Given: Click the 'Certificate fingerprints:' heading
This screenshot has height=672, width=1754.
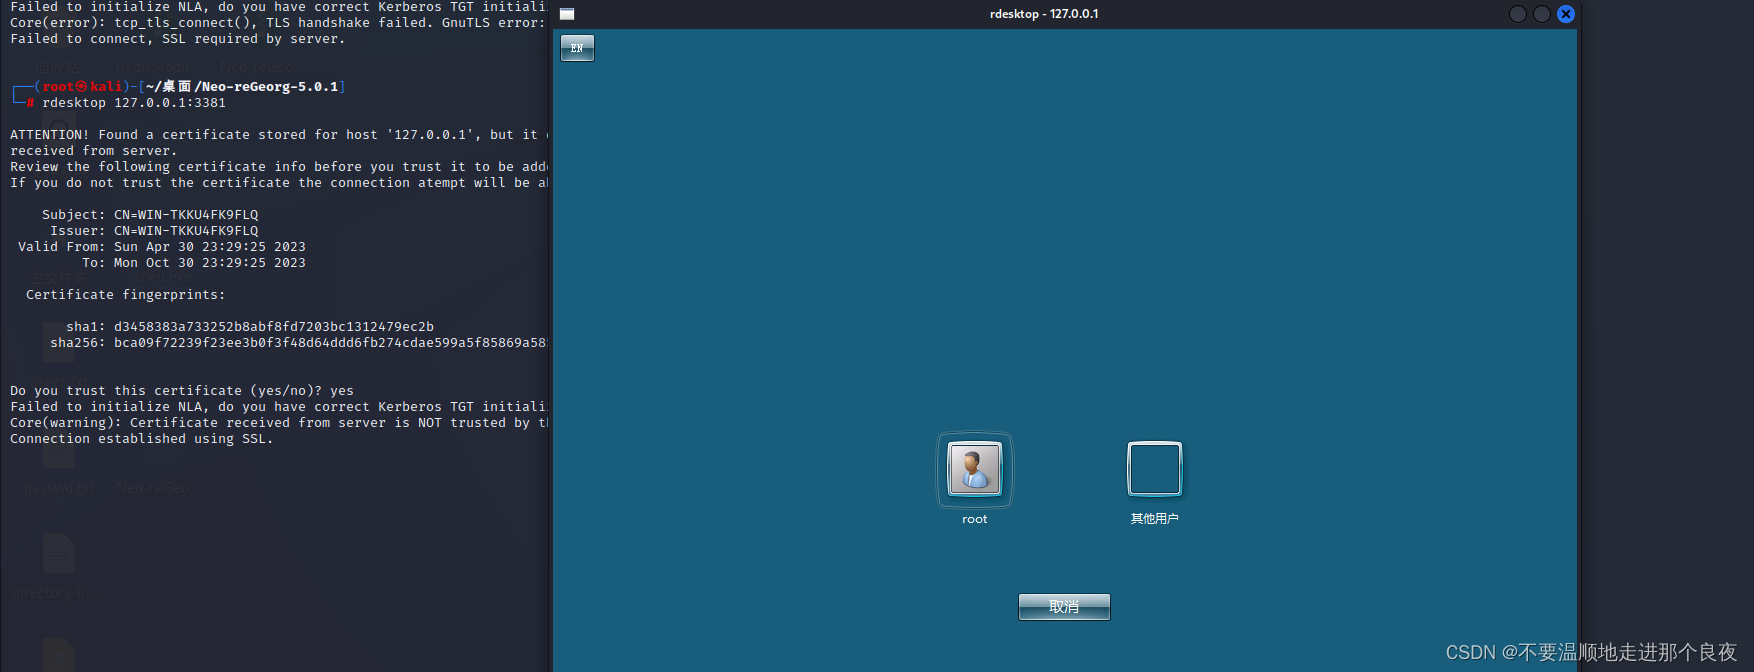Looking at the screenshot, I should click(126, 295).
